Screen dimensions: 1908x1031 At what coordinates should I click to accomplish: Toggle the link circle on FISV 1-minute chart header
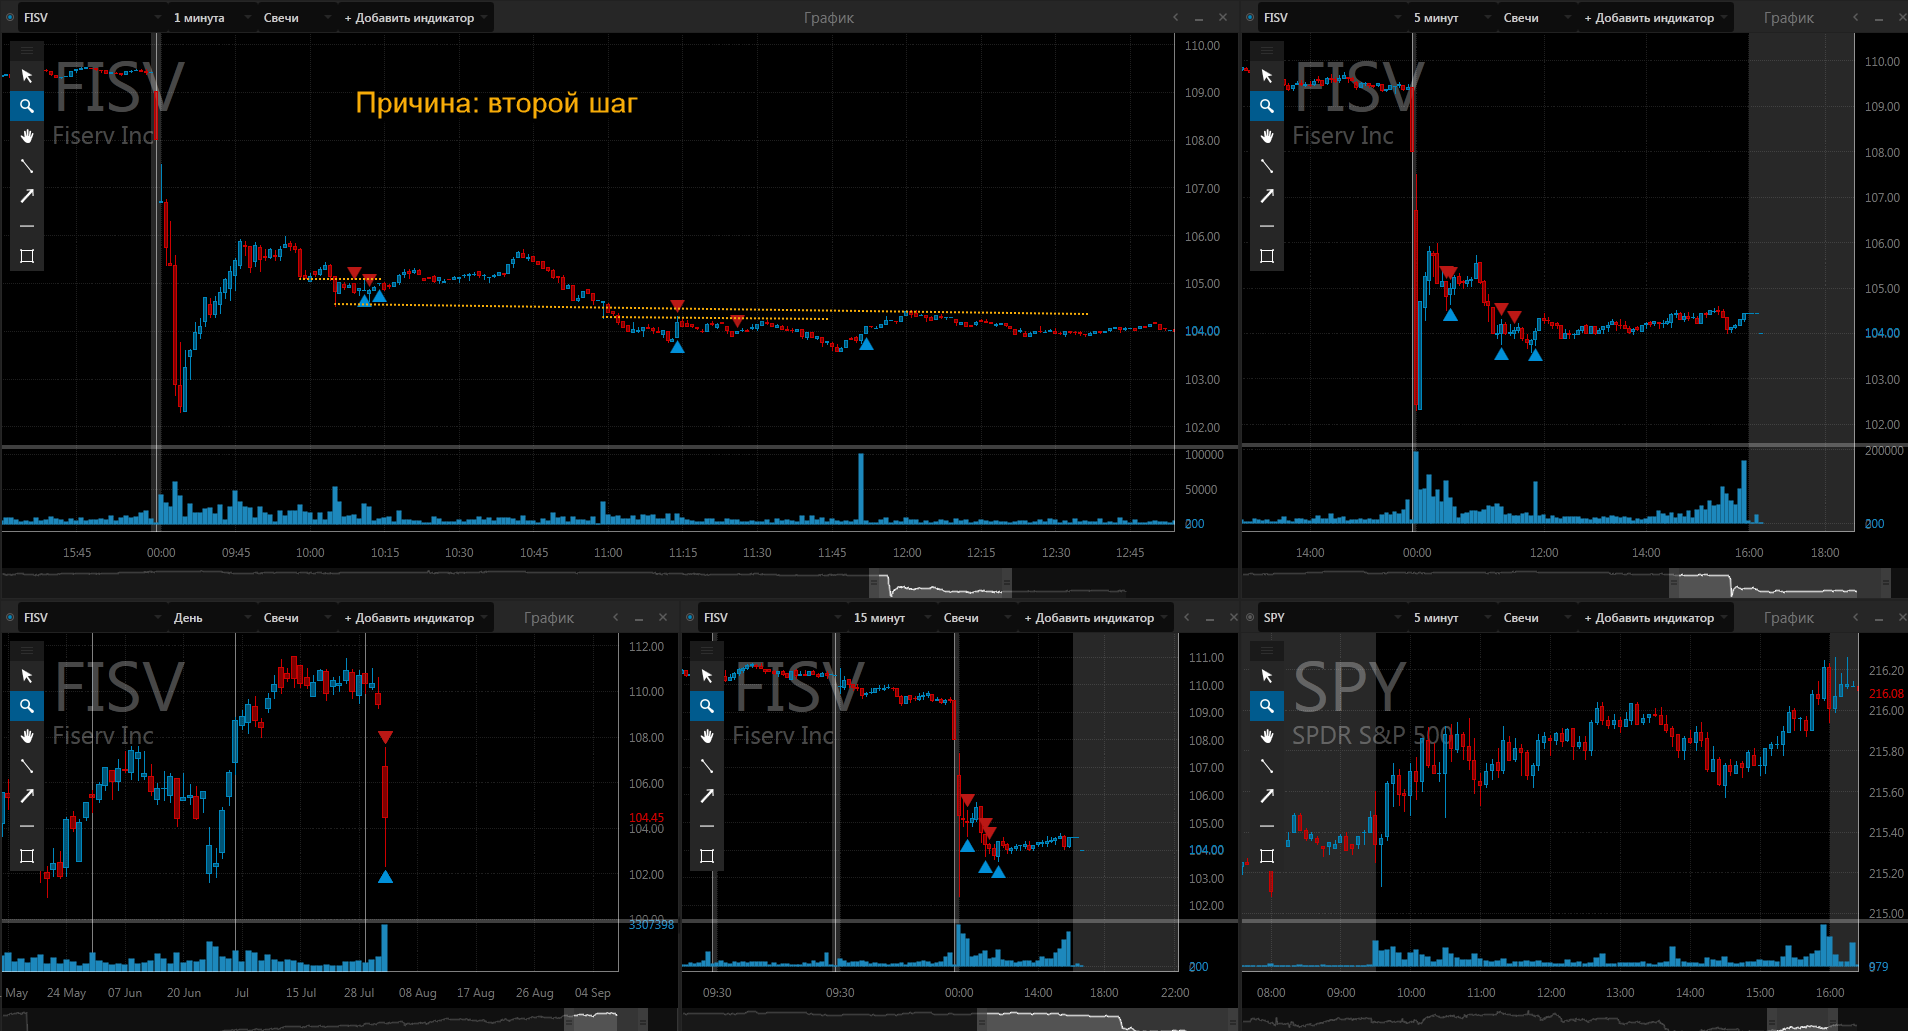10,18
